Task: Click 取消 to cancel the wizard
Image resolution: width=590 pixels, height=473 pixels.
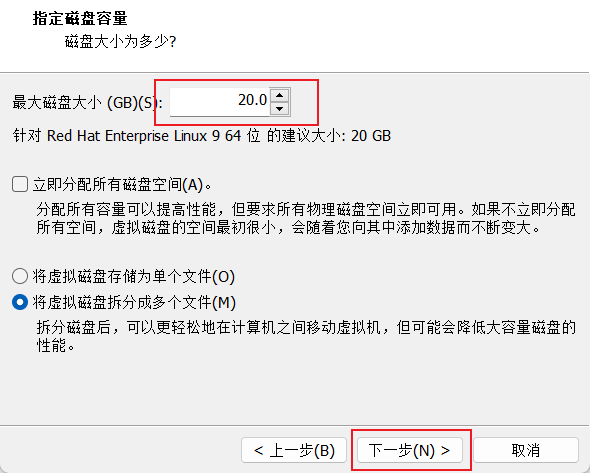Action: pos(526,450)
